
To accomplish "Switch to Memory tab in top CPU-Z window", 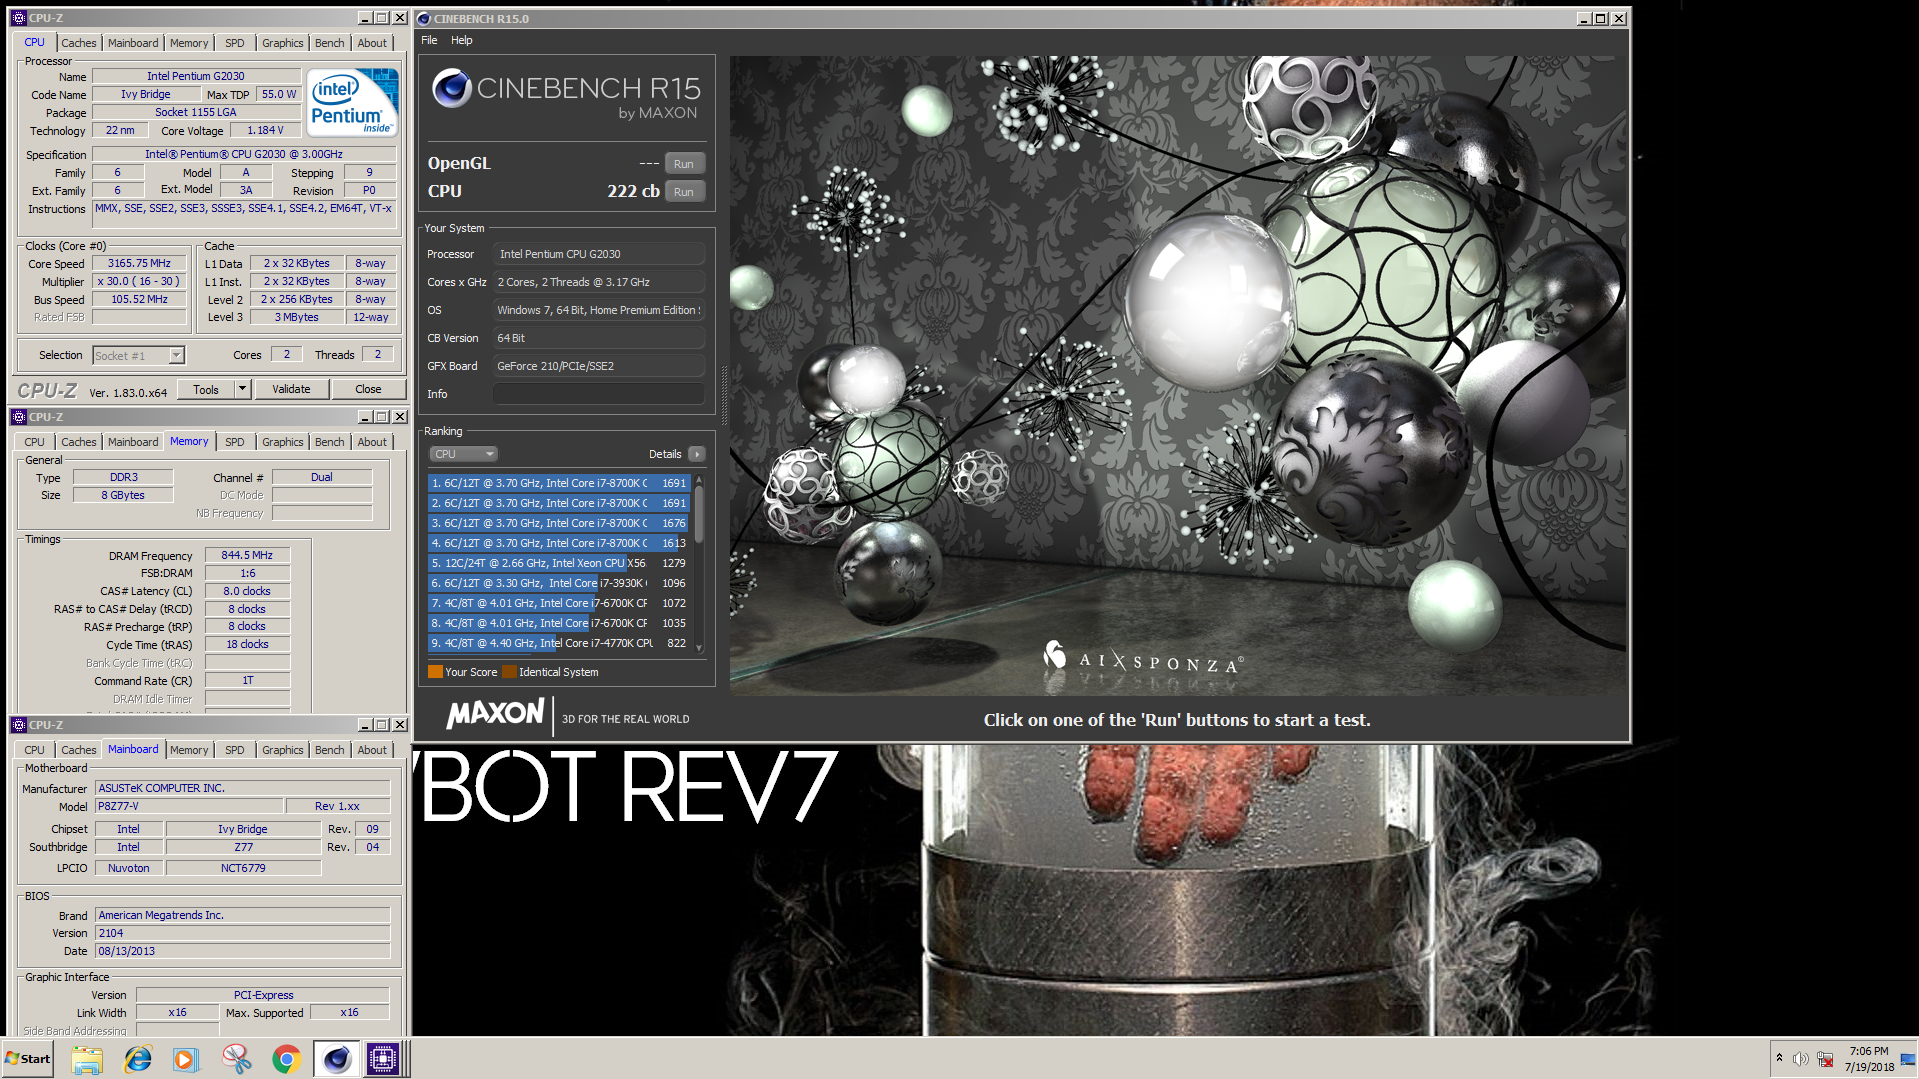I will [x=189, y=43].
